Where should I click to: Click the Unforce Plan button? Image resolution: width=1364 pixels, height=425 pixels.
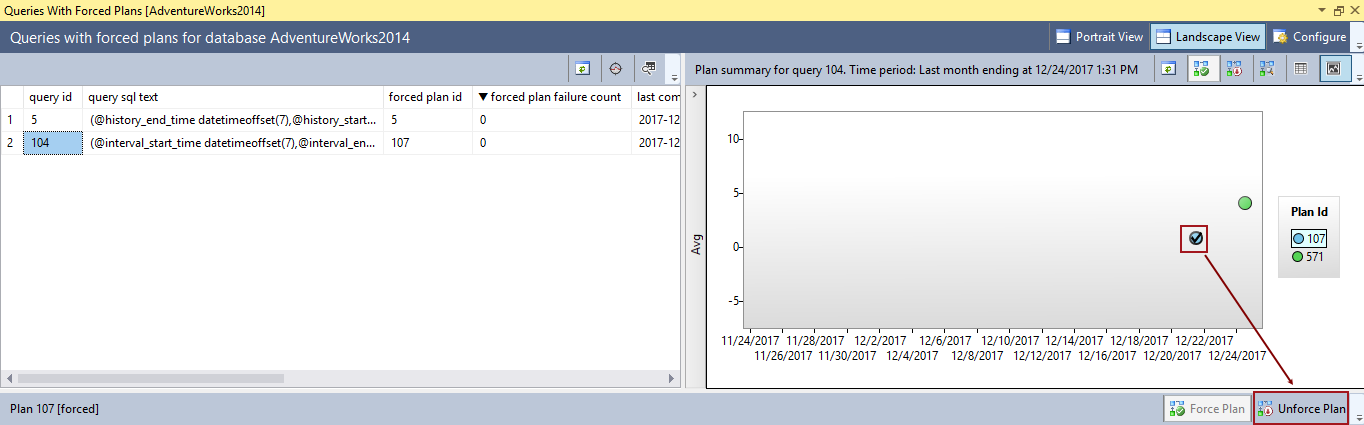1301,409
